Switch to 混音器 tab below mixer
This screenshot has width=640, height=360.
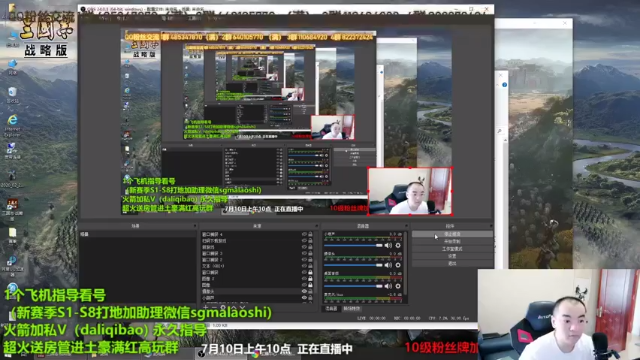click(331, 309)
